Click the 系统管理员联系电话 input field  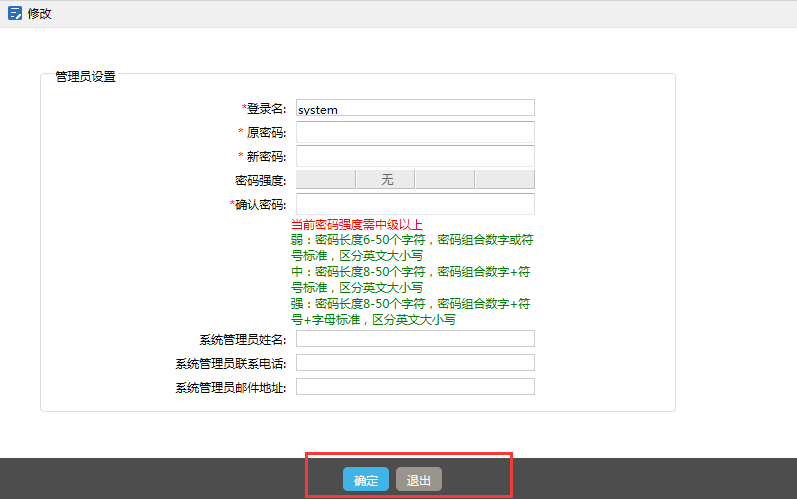(x=415, y=363)
